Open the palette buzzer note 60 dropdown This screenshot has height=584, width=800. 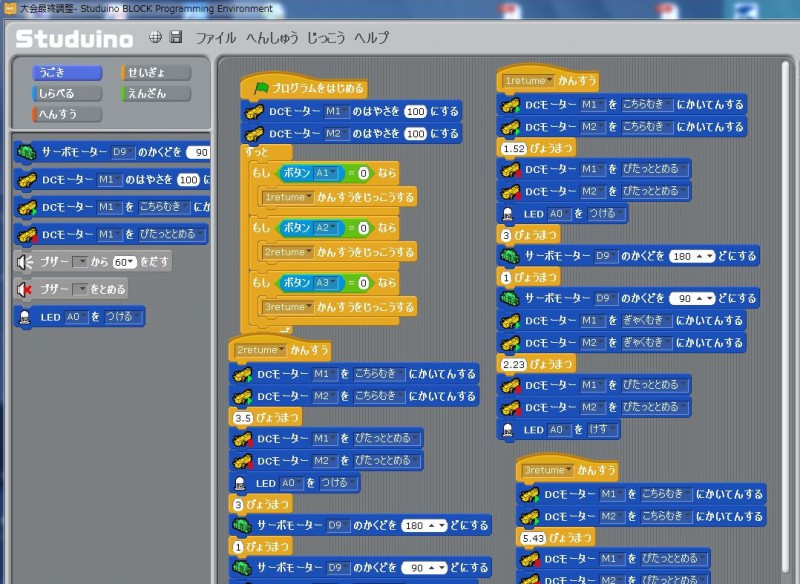tap(124, 262)
